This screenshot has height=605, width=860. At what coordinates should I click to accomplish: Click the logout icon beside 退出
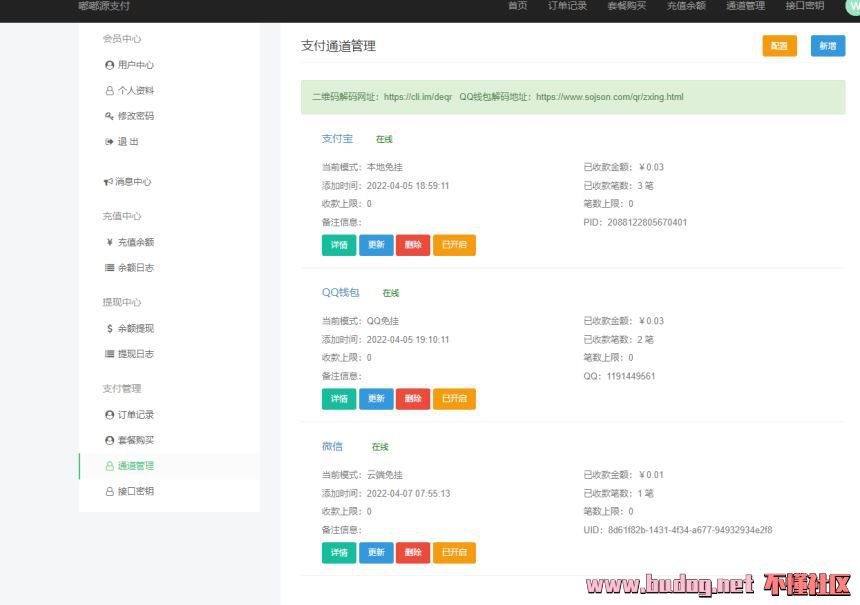(x=109, y=142)
